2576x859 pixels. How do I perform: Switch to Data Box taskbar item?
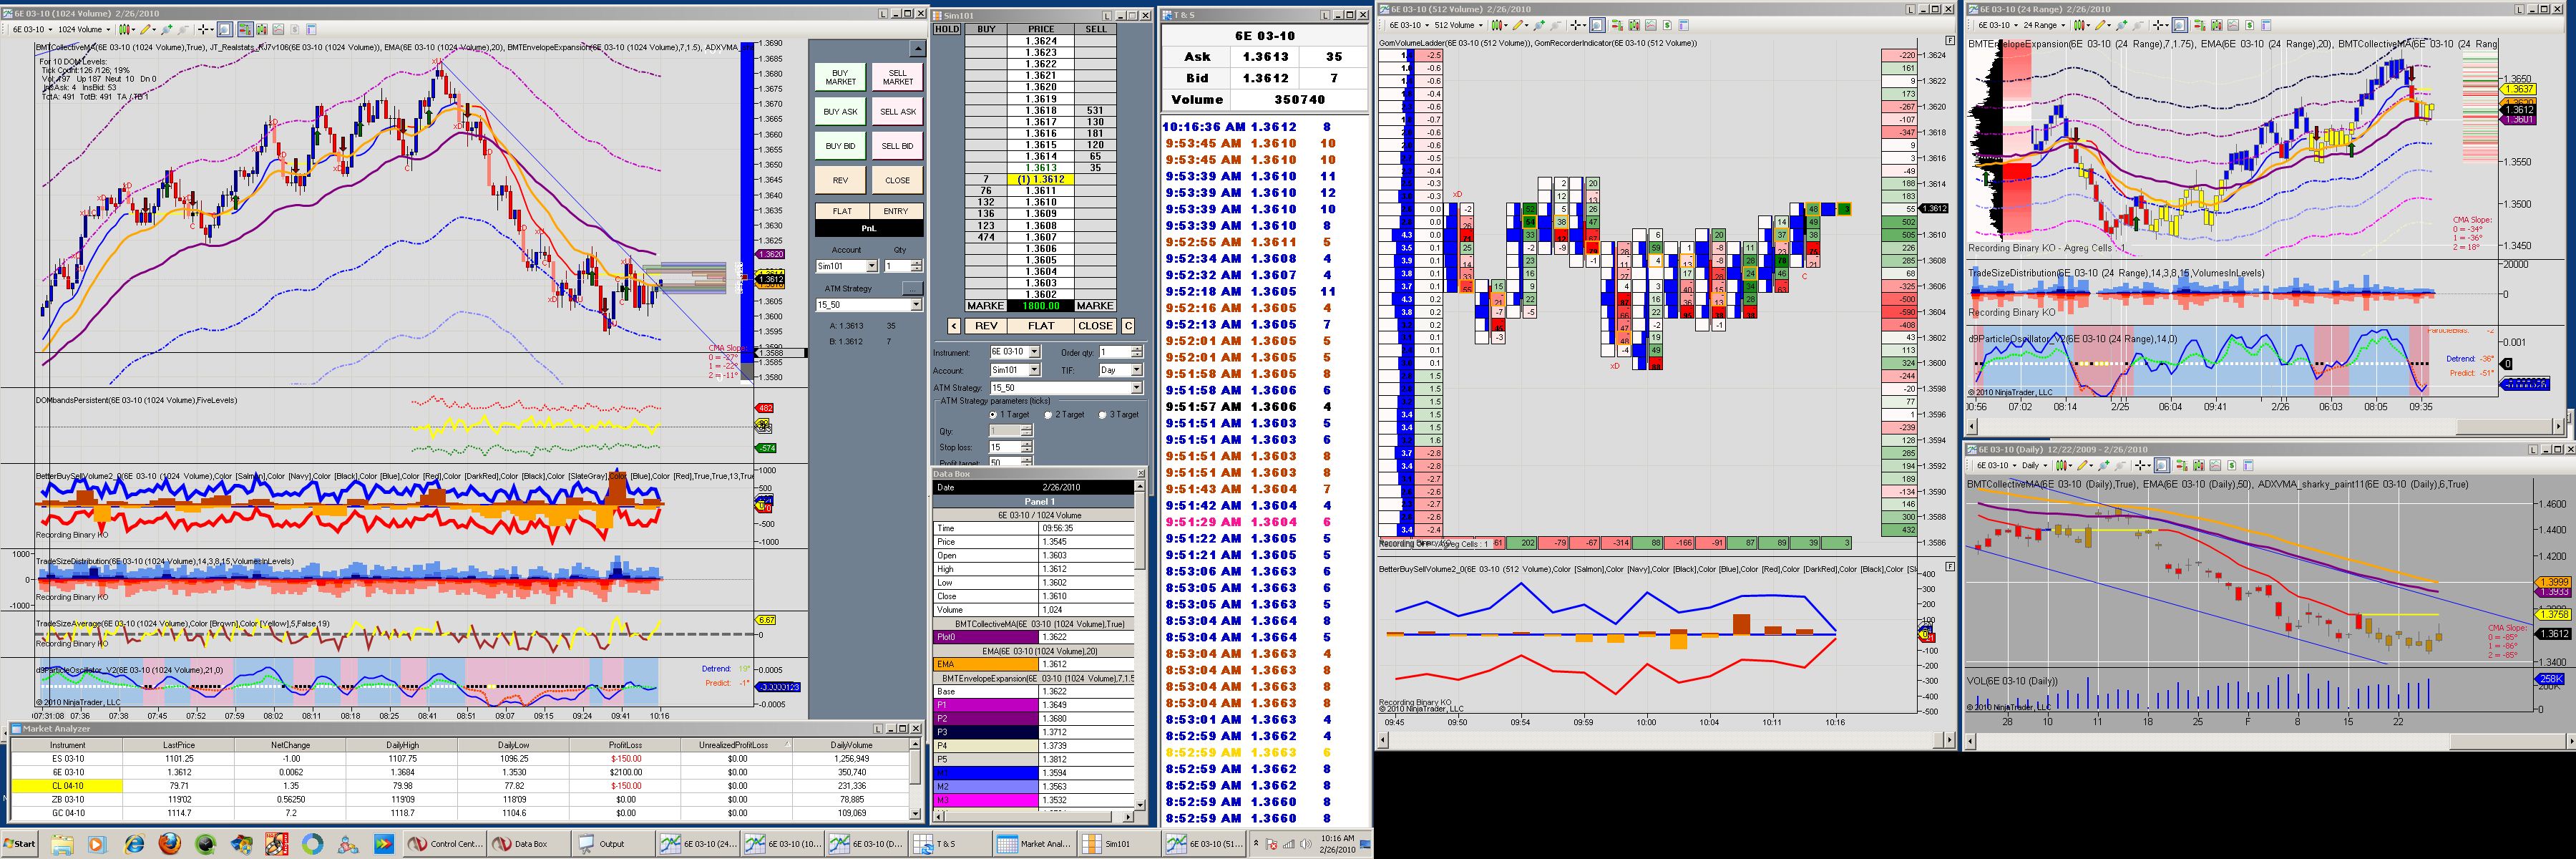pyautogui.click(x=528, y=844)
